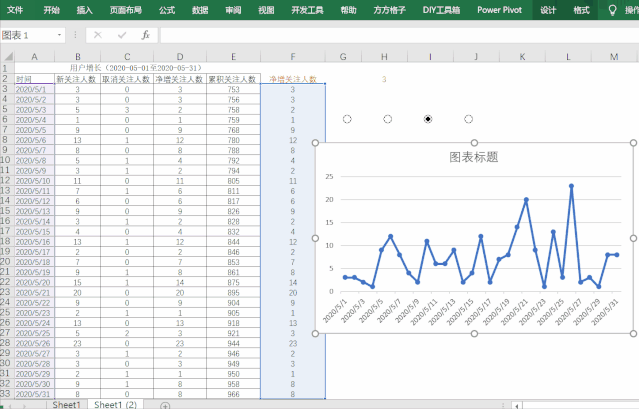Open the 开发工具 tab

(307, 10)
